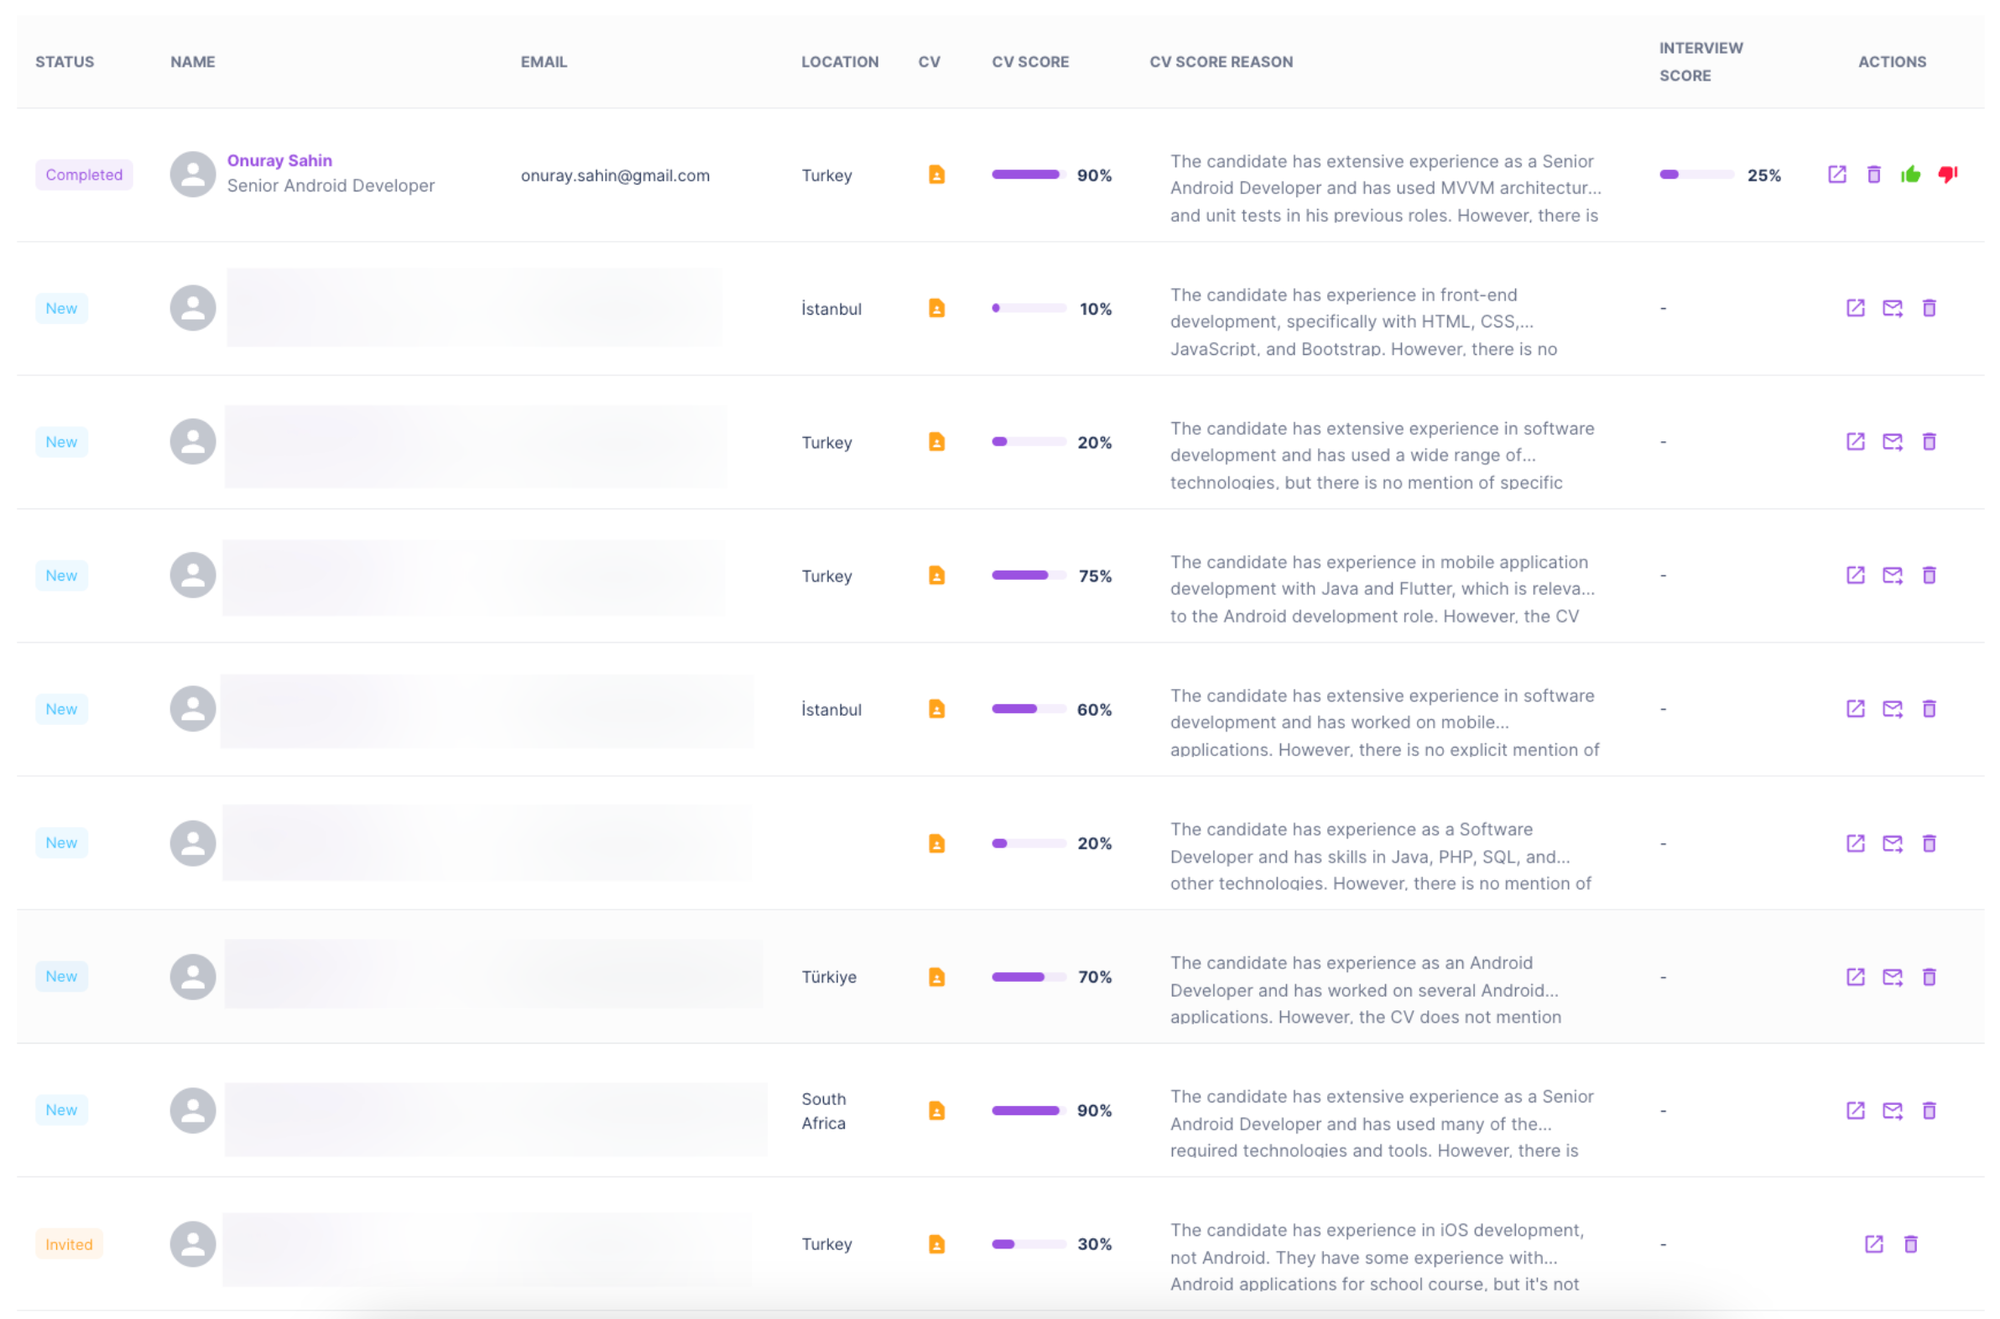Delete the Invited status candidate

(x=1910, y=1244)
